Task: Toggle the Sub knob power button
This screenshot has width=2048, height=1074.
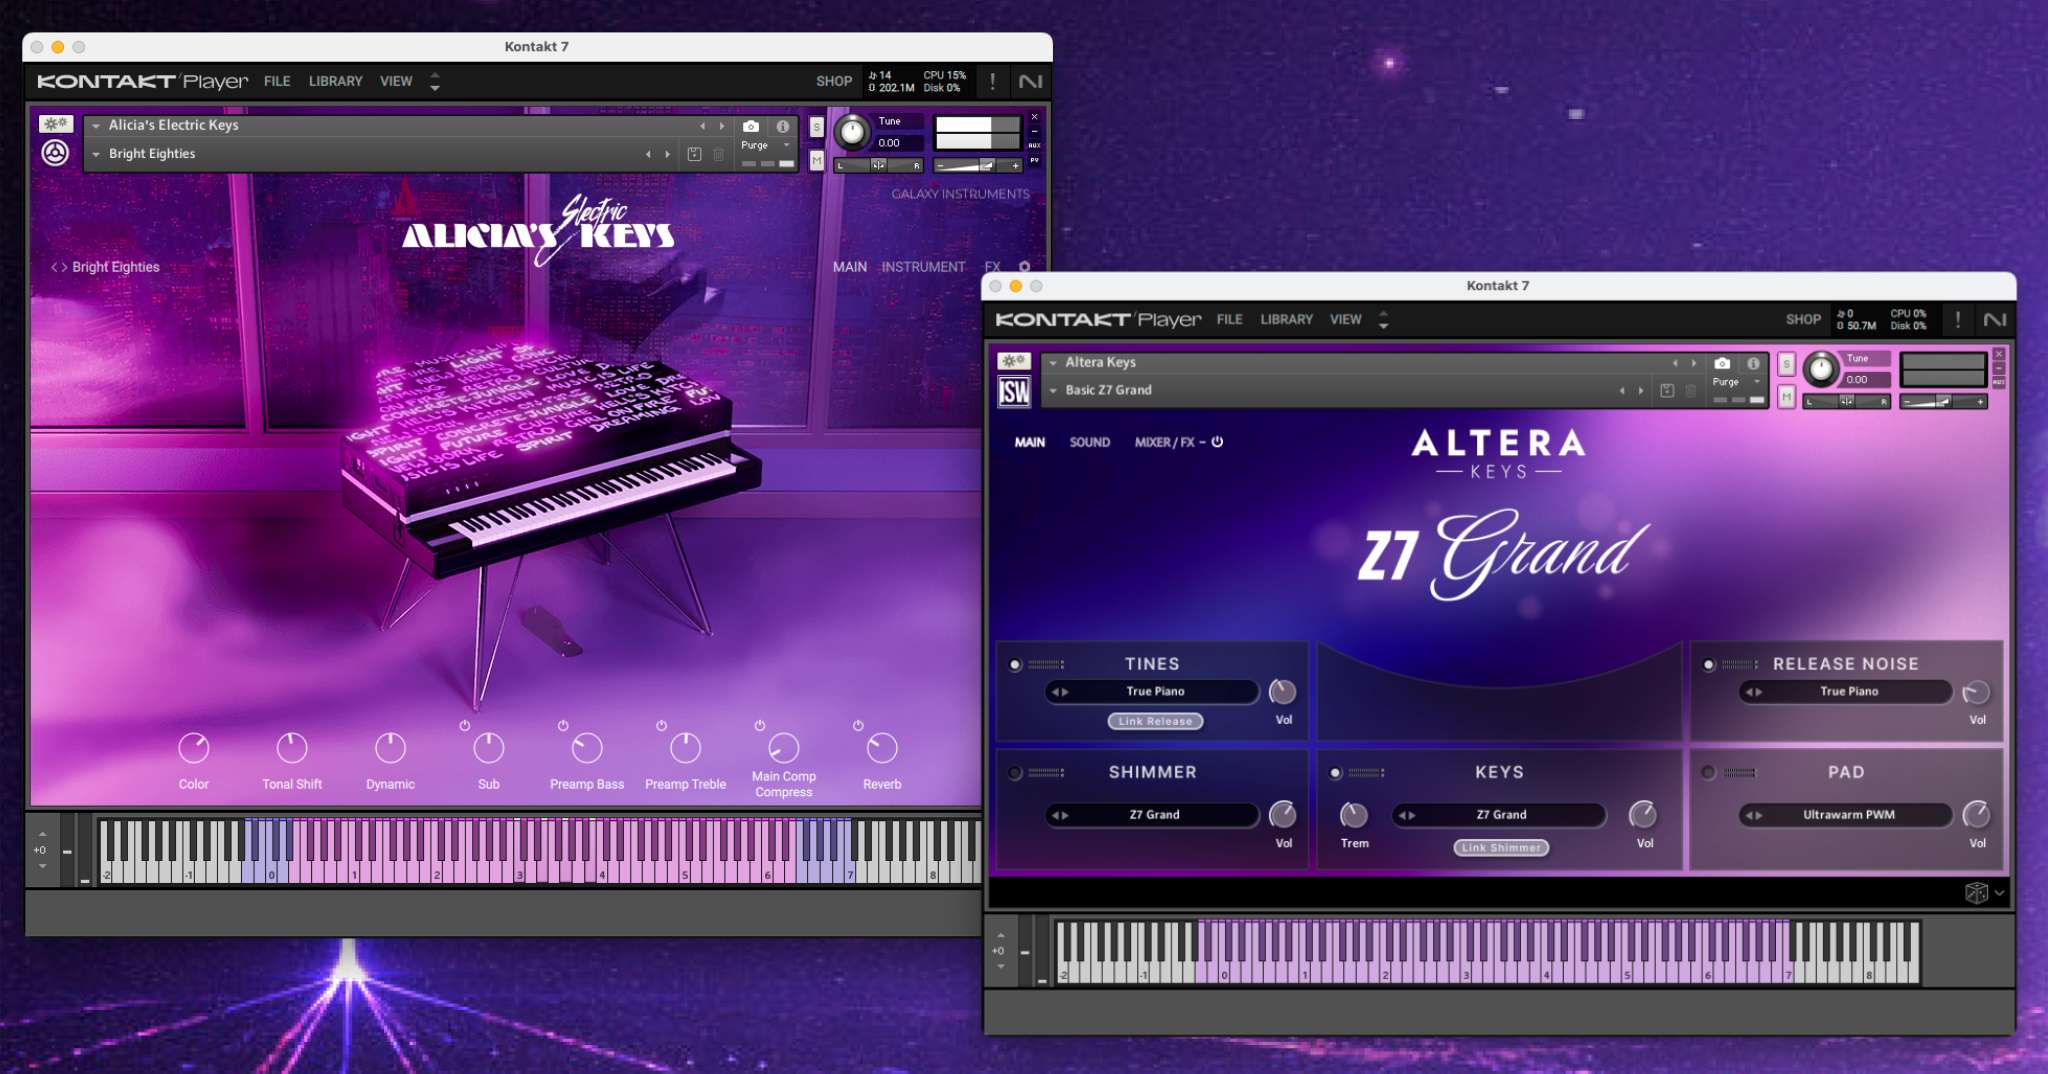Action: coord(465,725)
